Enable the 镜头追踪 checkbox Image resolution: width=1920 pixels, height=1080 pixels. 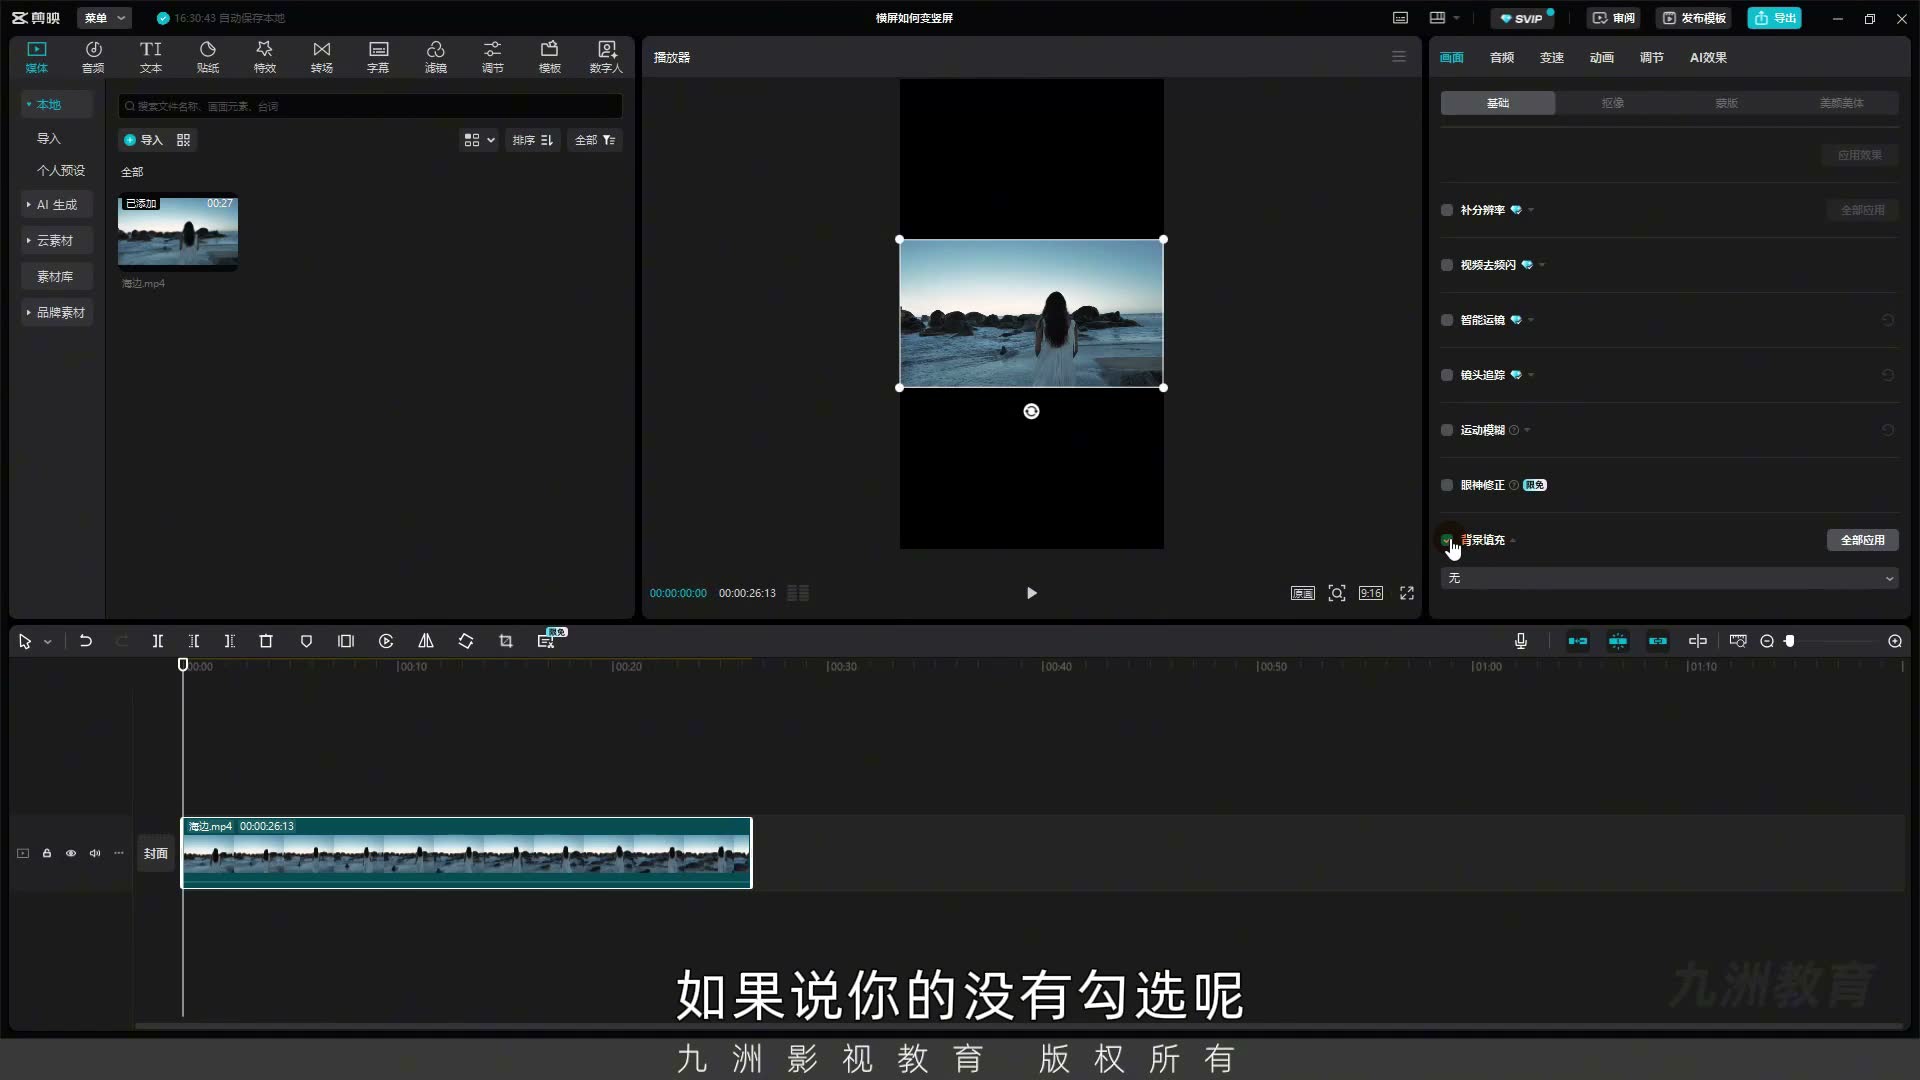(1447, 375)
